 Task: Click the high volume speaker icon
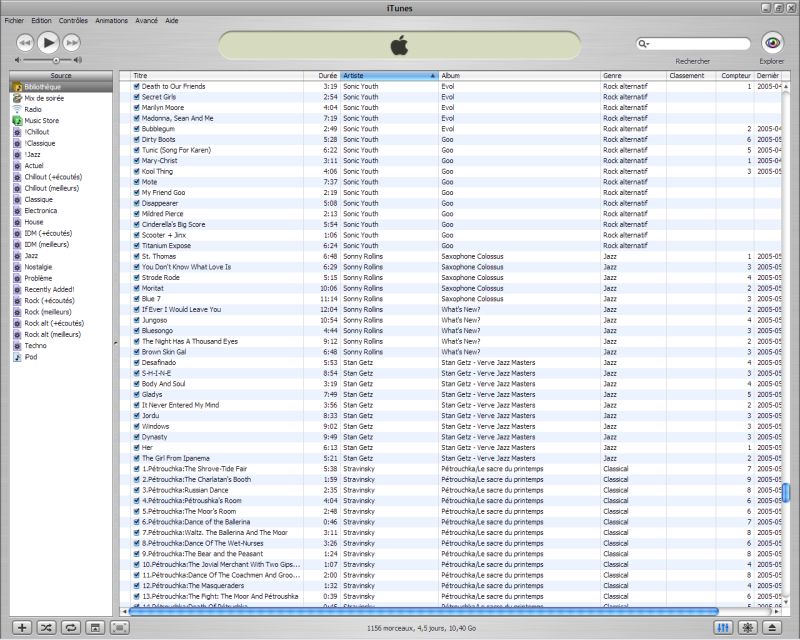78,60
